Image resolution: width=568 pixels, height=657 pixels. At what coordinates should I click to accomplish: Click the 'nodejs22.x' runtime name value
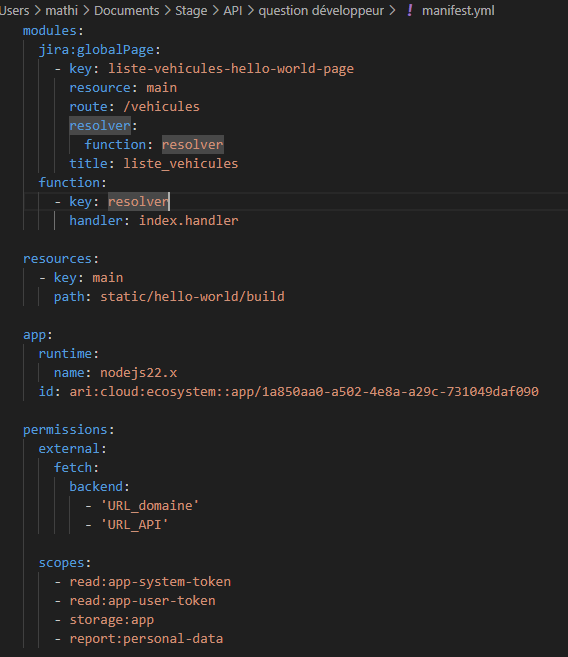139,373
